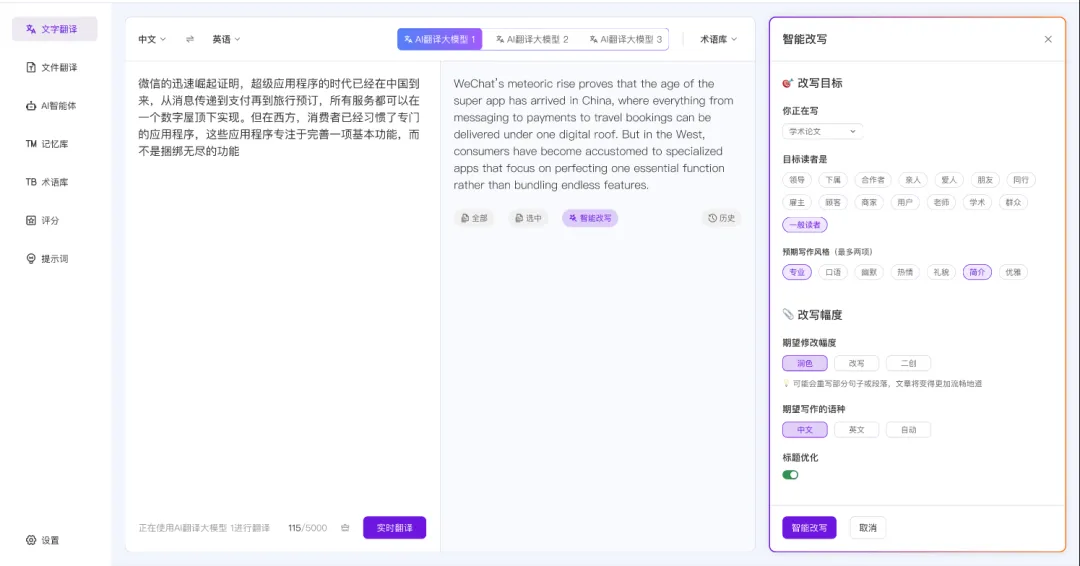Open 文件翻译 in the sidebar
Screen dimensions: 1080x566
click(54, 67)
